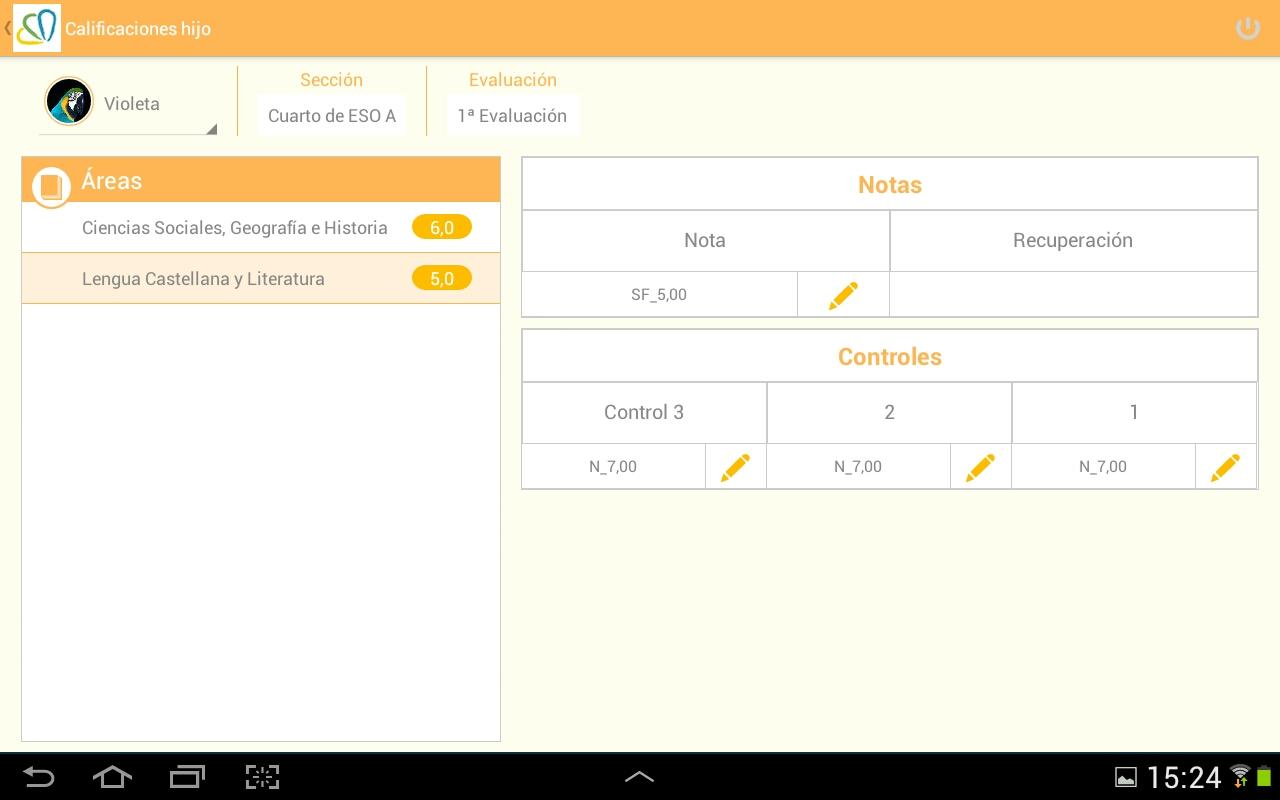1280x800 pixels.
Task: Tap the gallery notification icon
Action: (x=1126, y=777)
